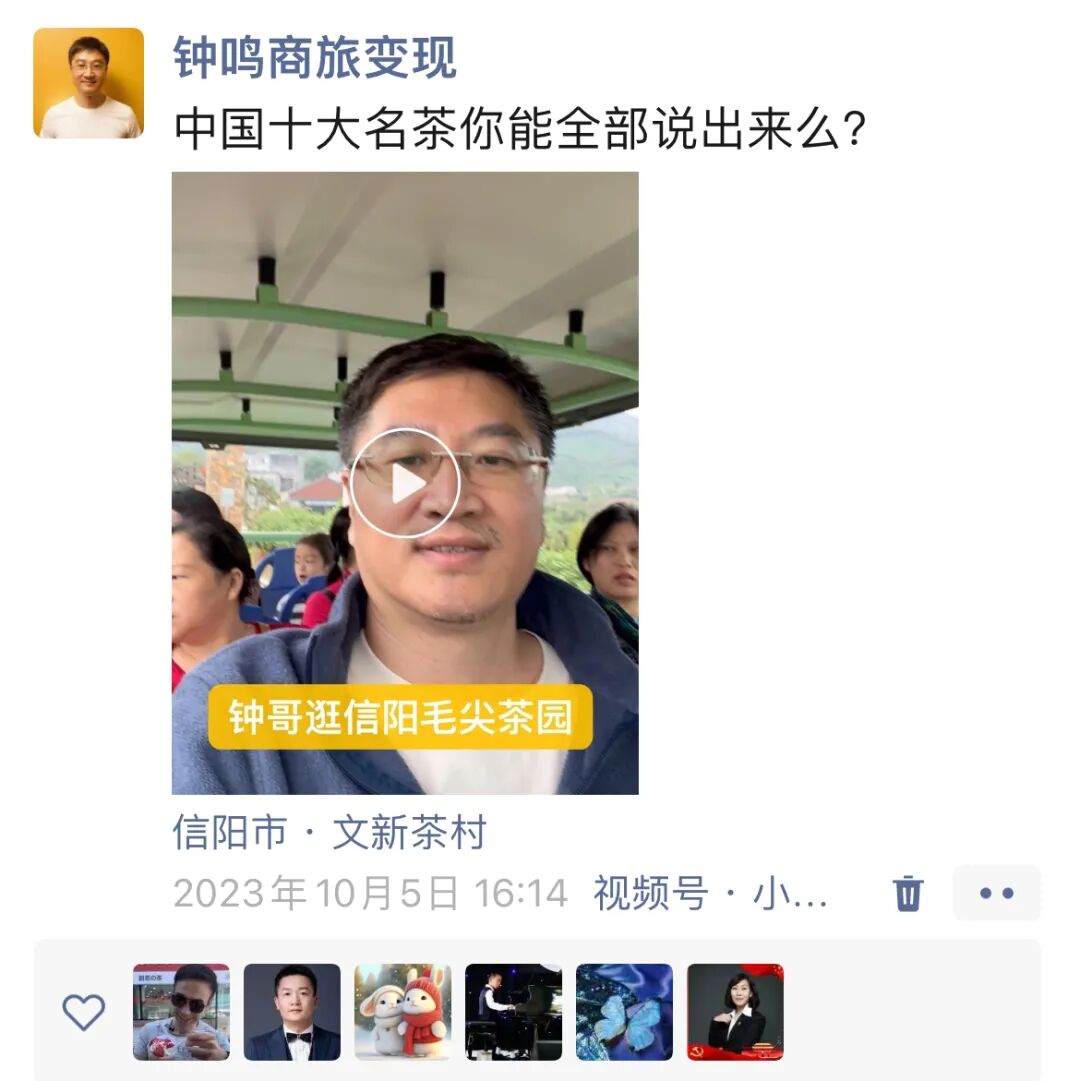Select liker avatar with sunglasses man
This screenshot has height=1081, width=1080.
click(181, 1011)
